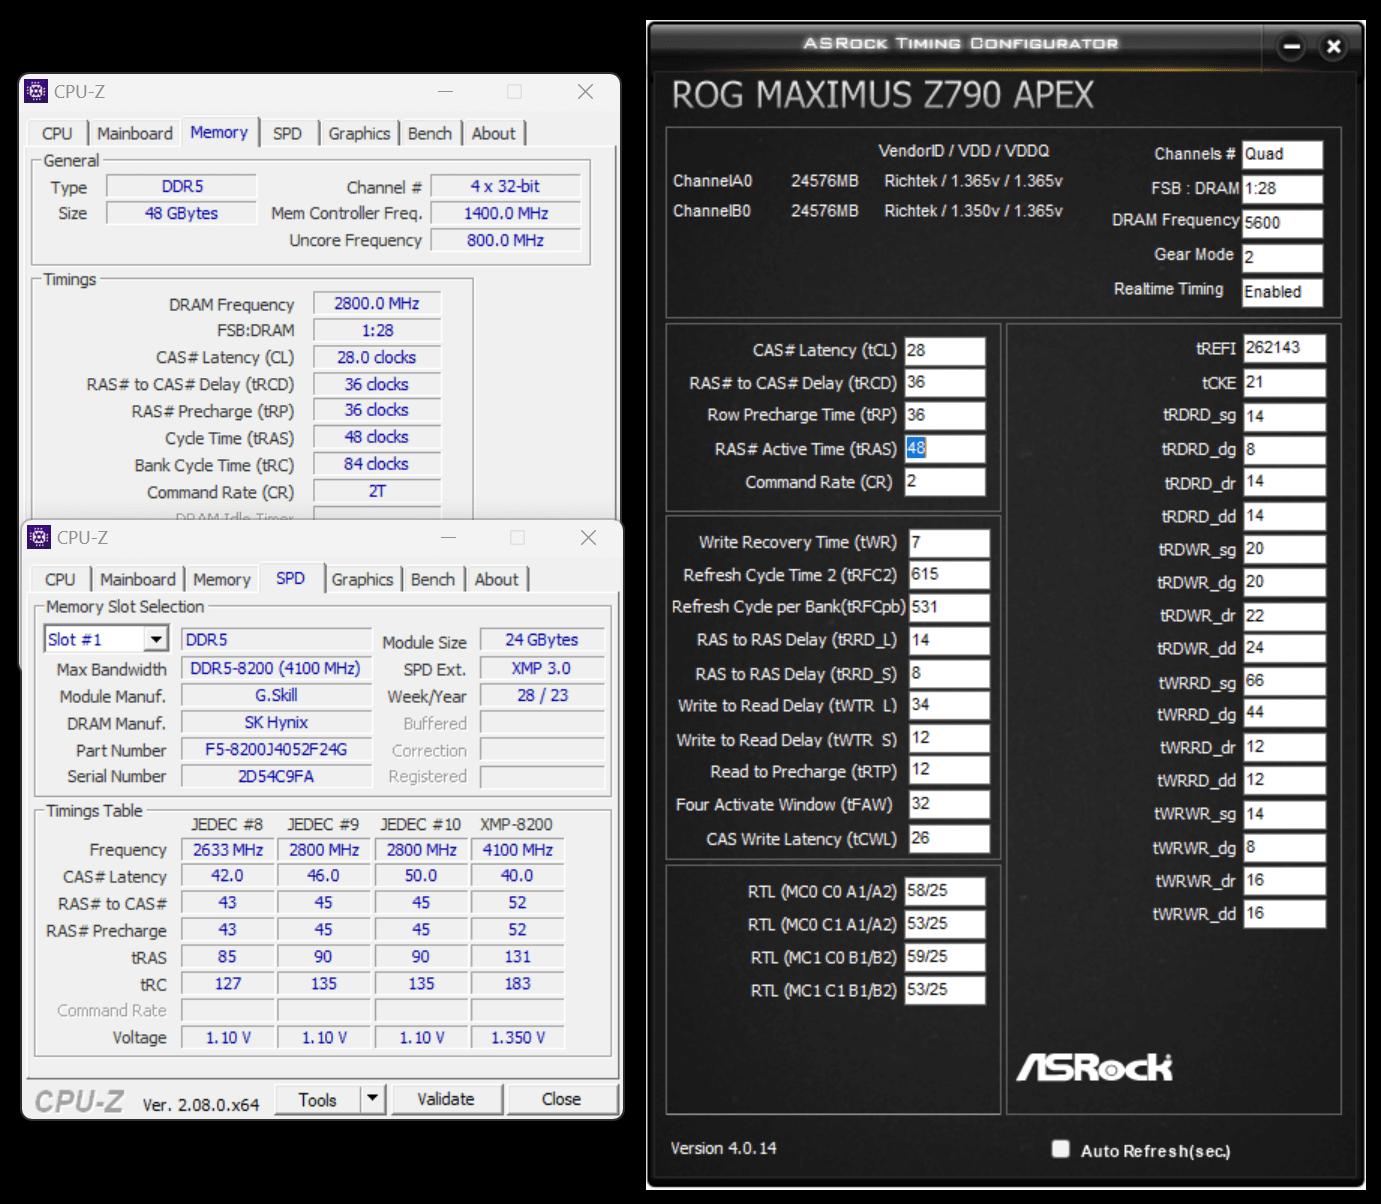
Task: Open About tab in lower CPU-Z window
Action: point(497,579)
